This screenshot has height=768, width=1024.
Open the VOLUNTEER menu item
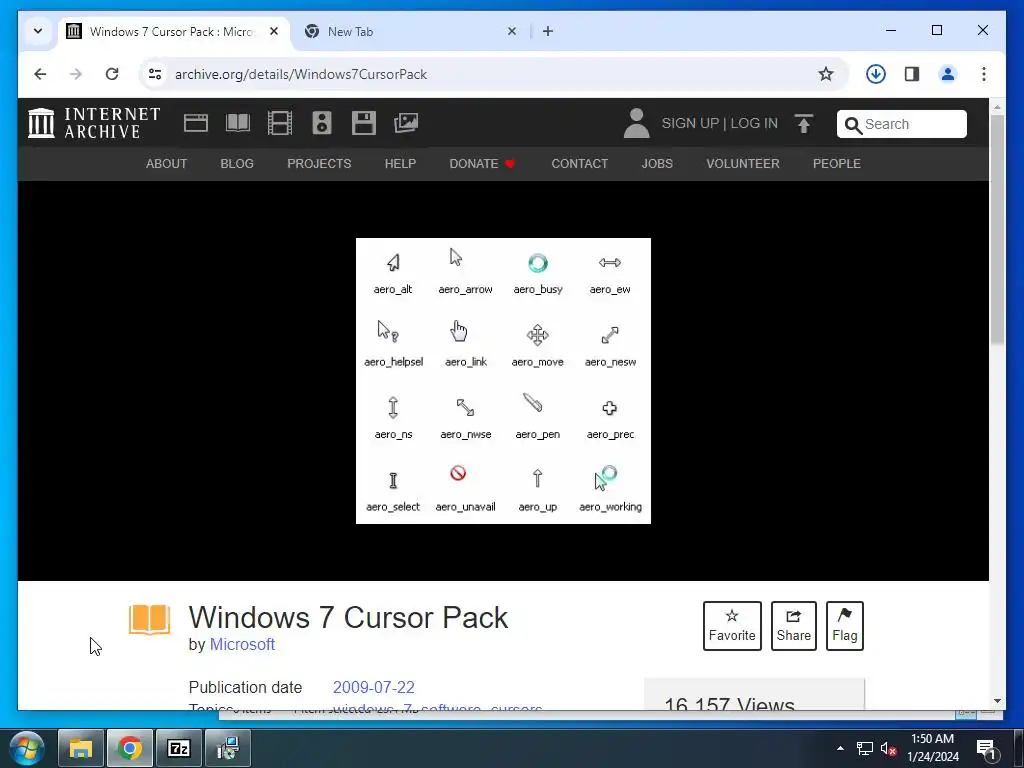743,163
